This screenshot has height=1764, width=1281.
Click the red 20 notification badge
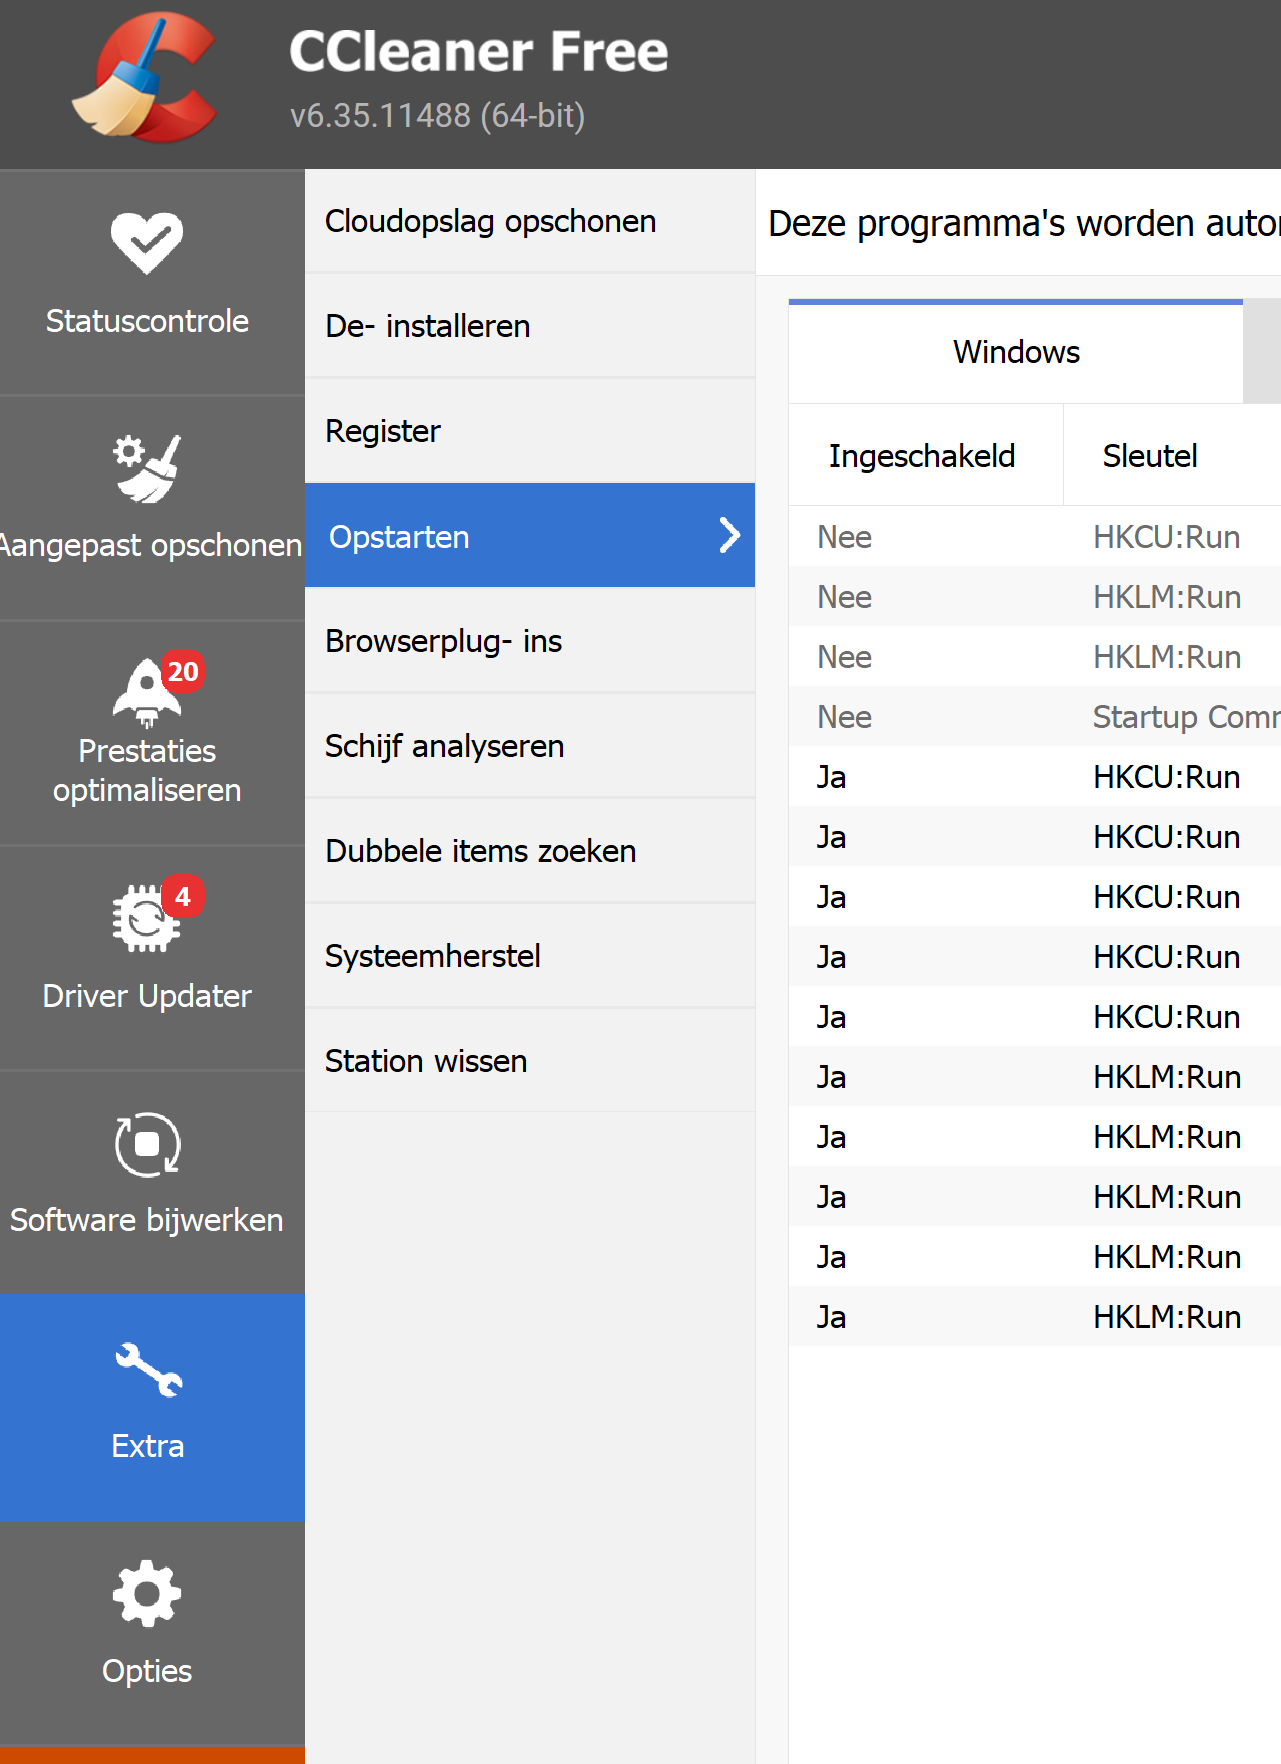coord(183,672)
